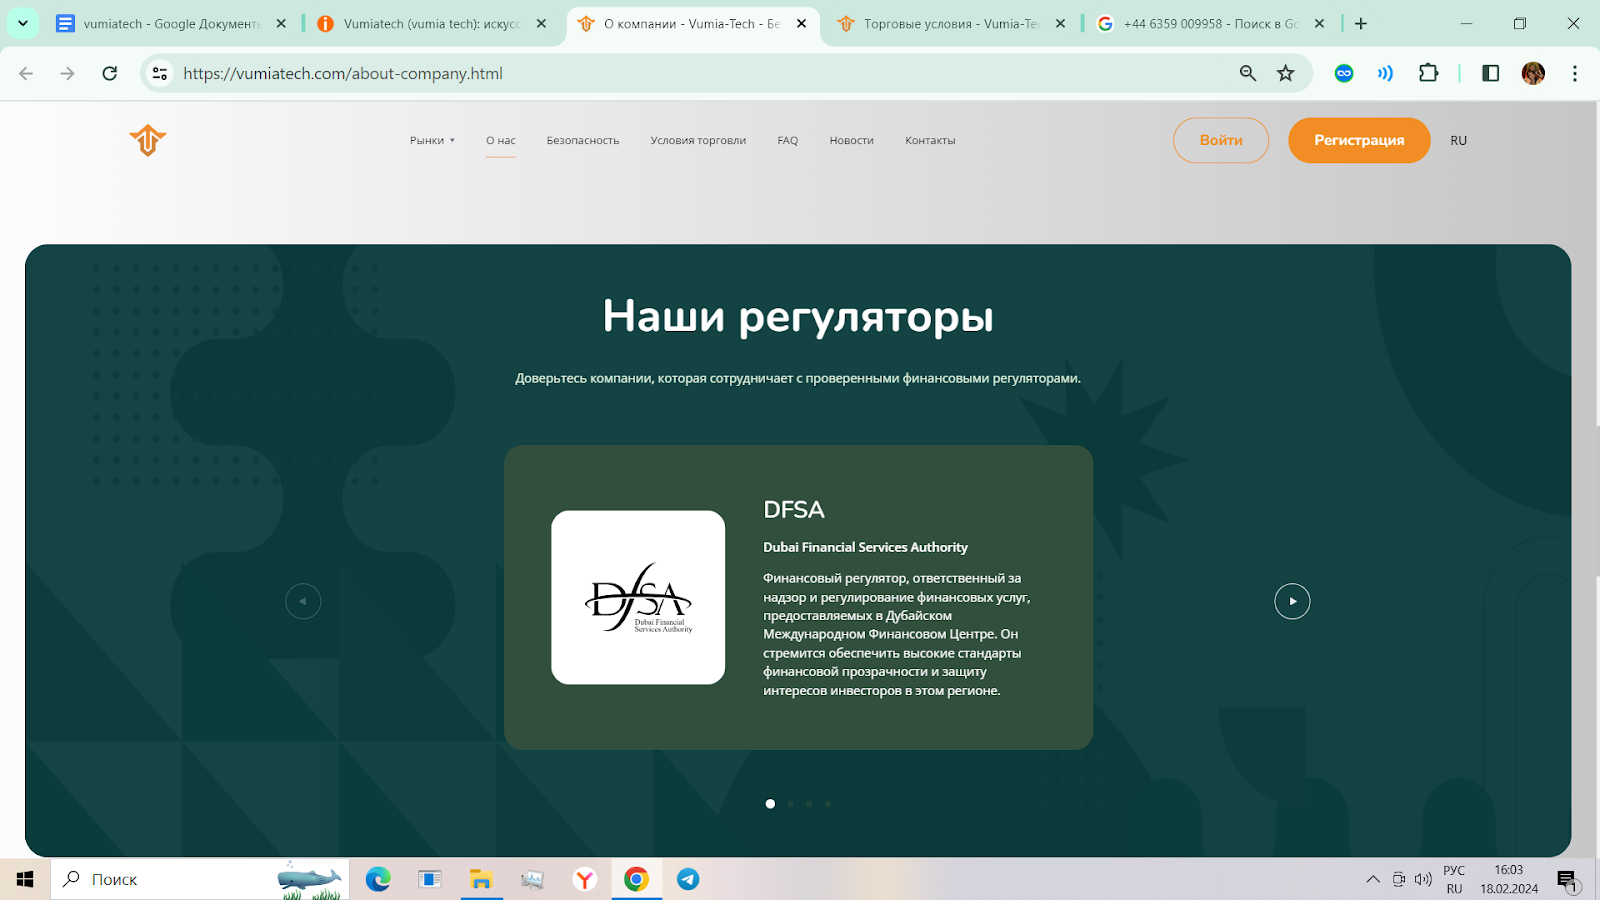The image size is (1600, 900).
Task: Select the first carousel dot
Action: pos(770,804)
